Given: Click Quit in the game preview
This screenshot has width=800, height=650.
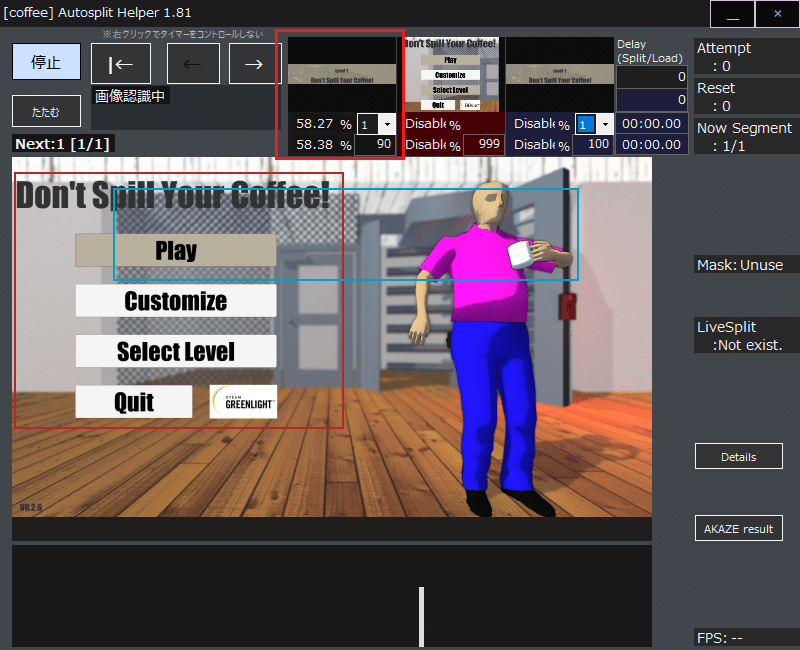Looking at the screenshot, I should pyautogui.click(x=134, y=402).
